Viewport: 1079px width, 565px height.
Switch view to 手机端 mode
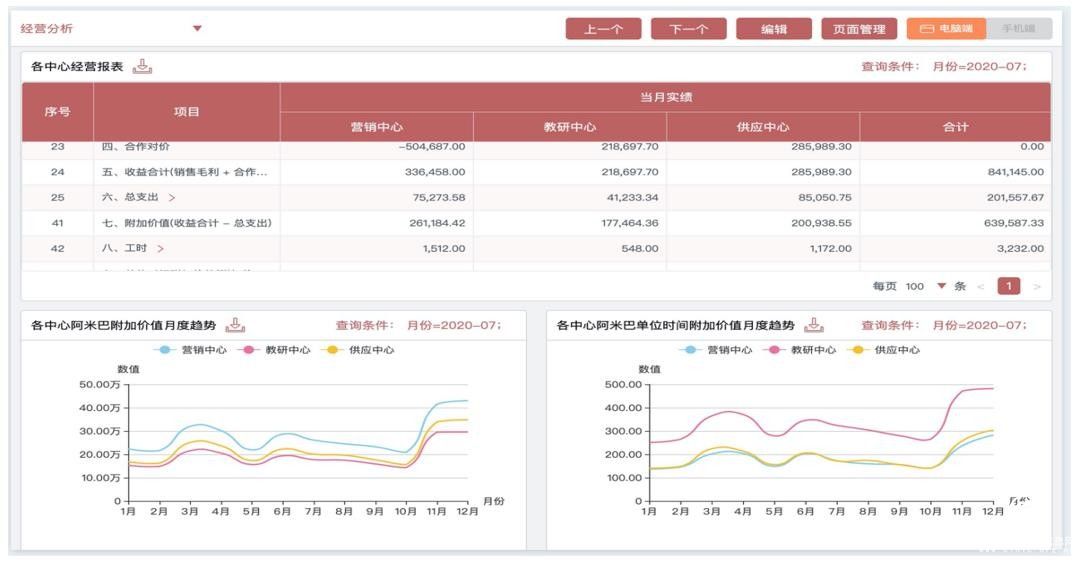[x=1018, y=29]
